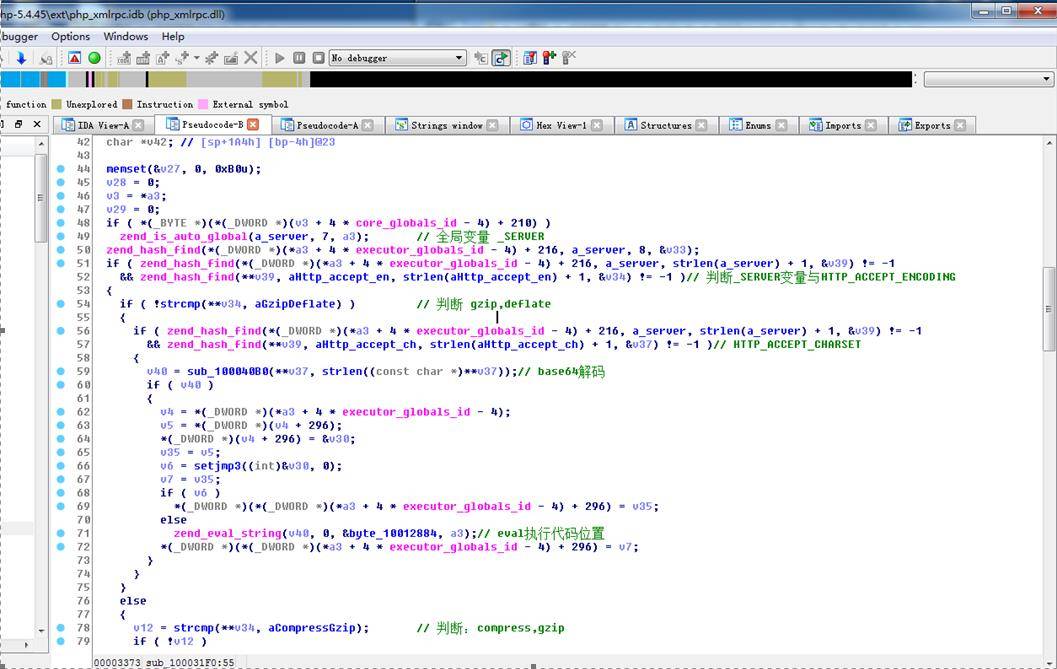Toggle breakpoint dot on line 50
1057x669 pixels.
coord(61,250)
